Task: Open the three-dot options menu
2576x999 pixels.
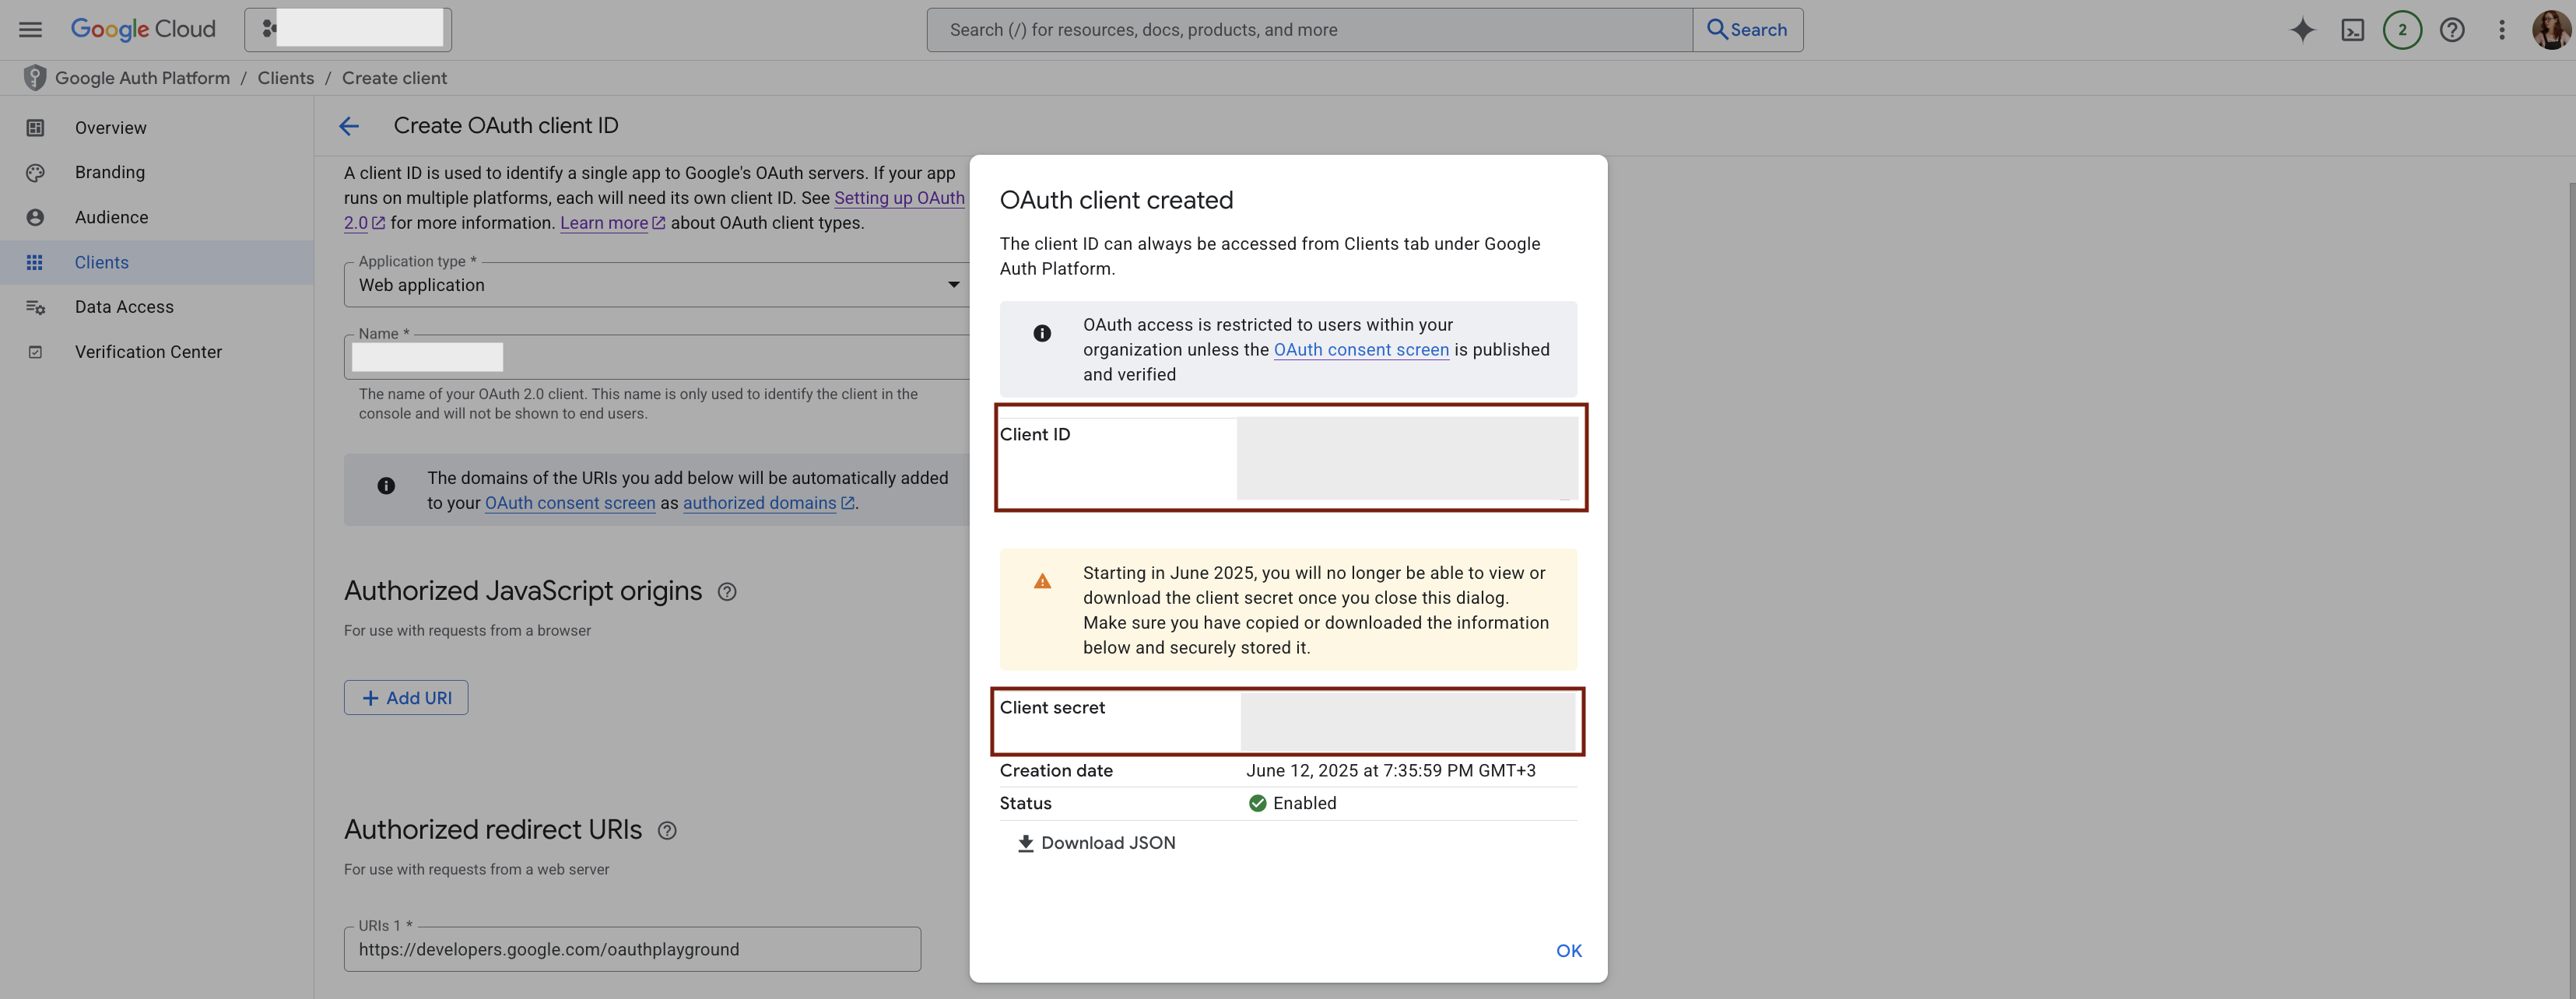Action: pyautogui.click(x=2502, y=29)
